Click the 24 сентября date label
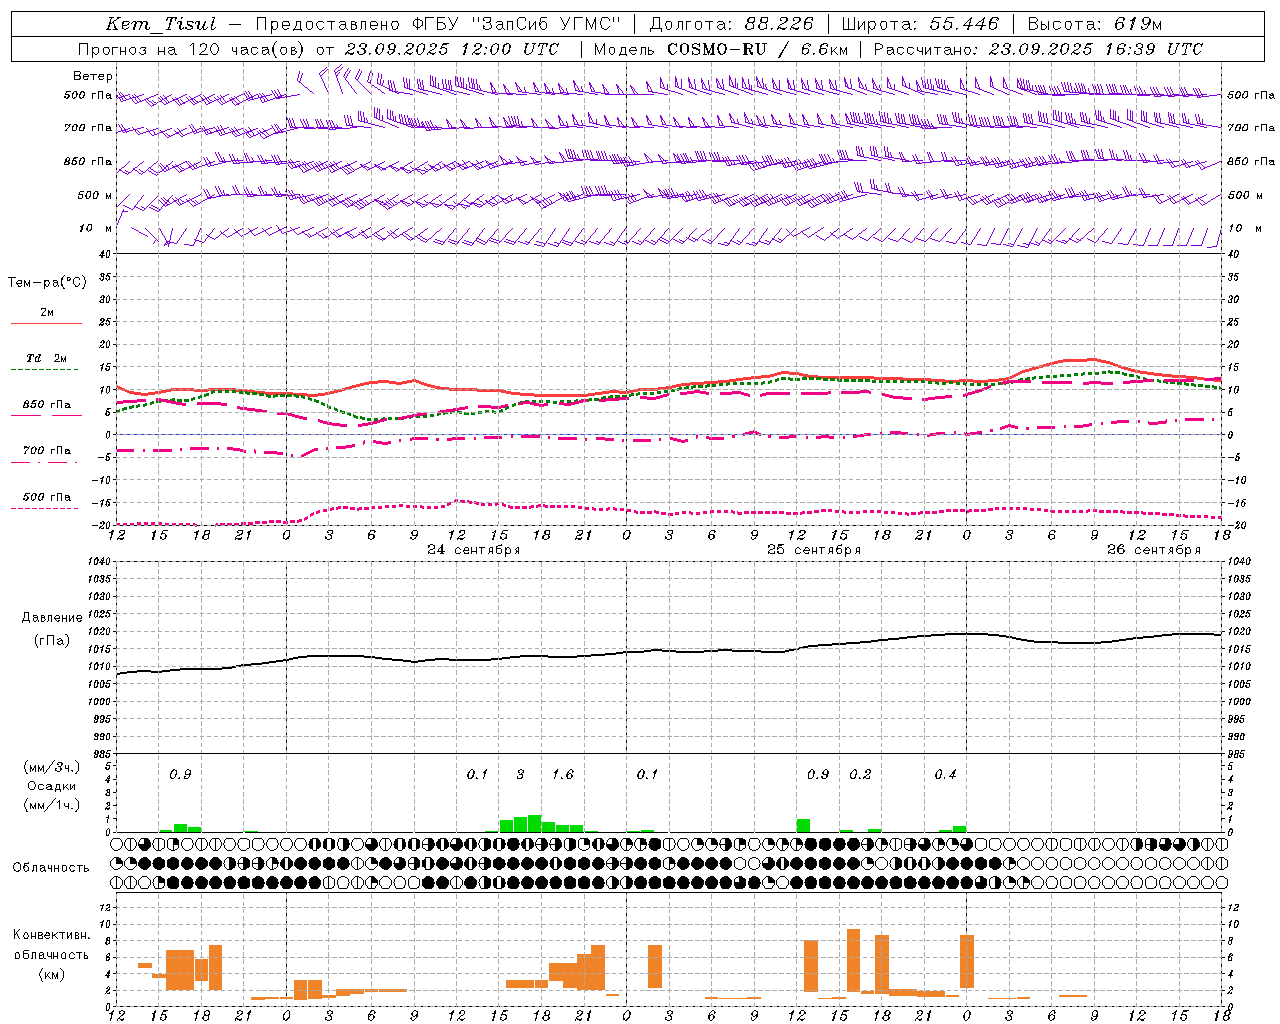This screenshot has width=1280, height=1024. click(x=474, y=550)
